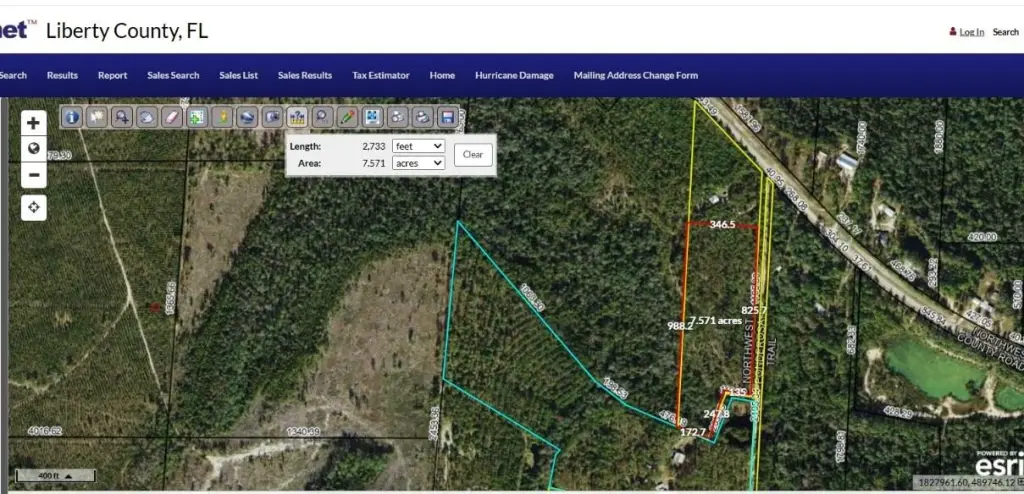Open the length units dropdown showing feet
The height and width of the screenshot is (494, 1024).
[x=418, y=146]
